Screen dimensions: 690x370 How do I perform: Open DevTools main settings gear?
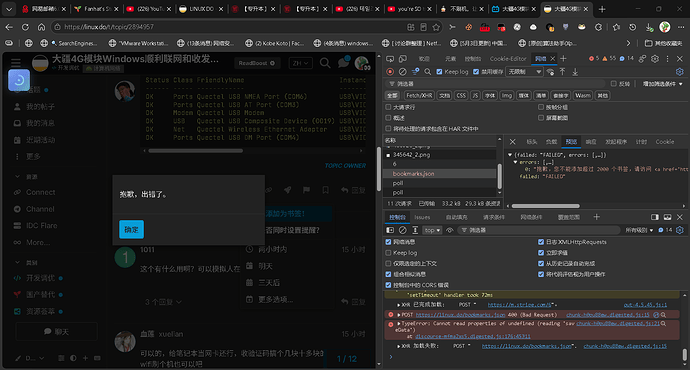click(x=655, y=59)
